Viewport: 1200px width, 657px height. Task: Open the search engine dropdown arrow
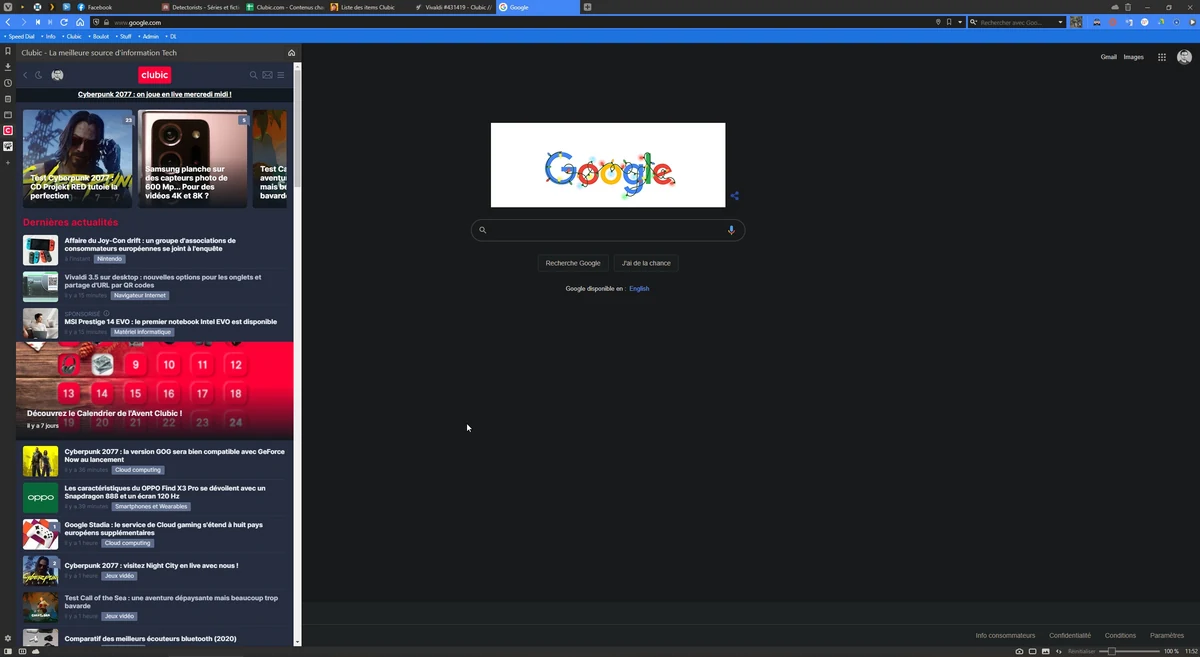tap(1060, 22)
